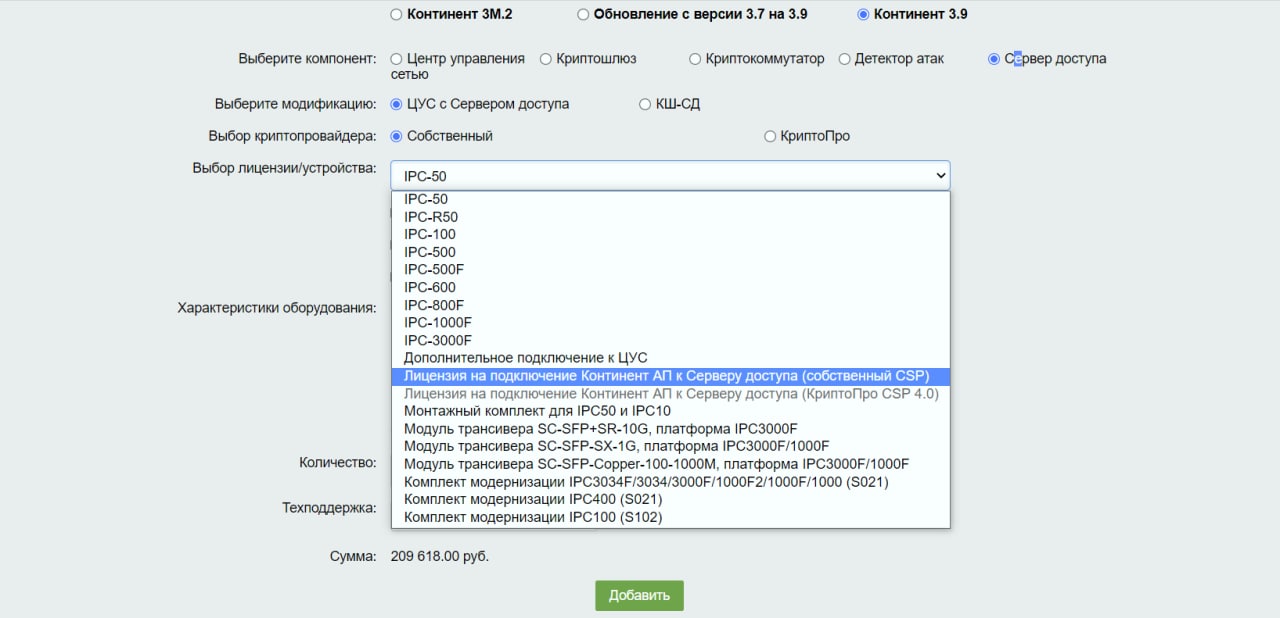Select the Криптошлюз component radio

[546, 59]
